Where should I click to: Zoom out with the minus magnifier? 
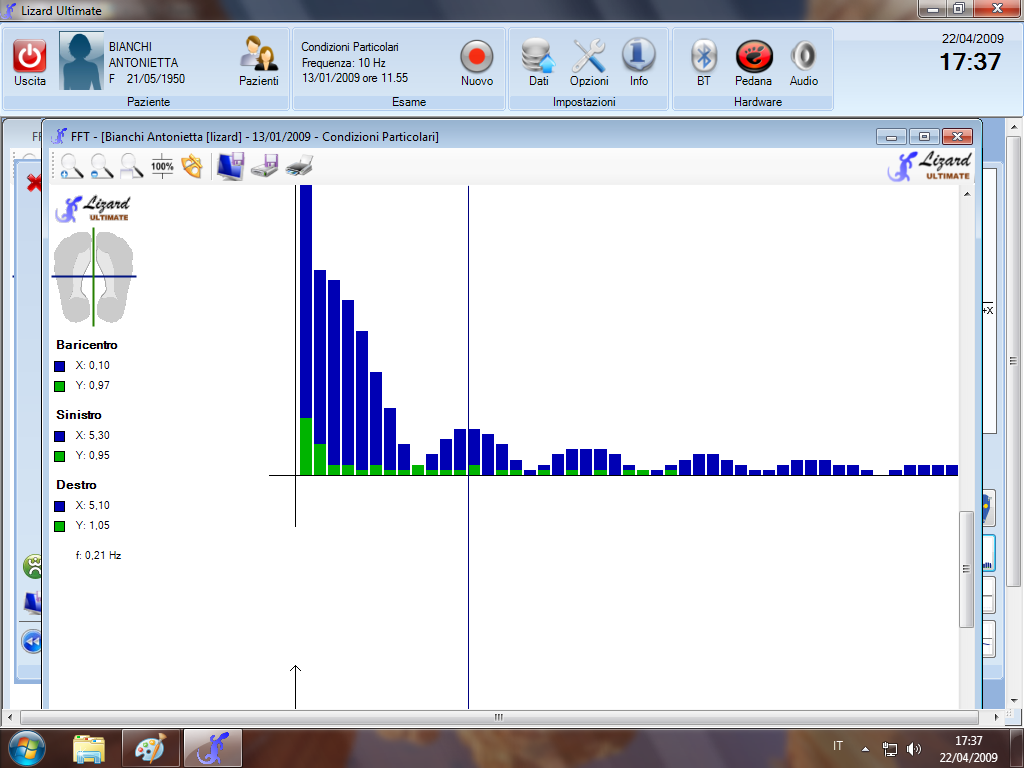[x=102, y=166]
